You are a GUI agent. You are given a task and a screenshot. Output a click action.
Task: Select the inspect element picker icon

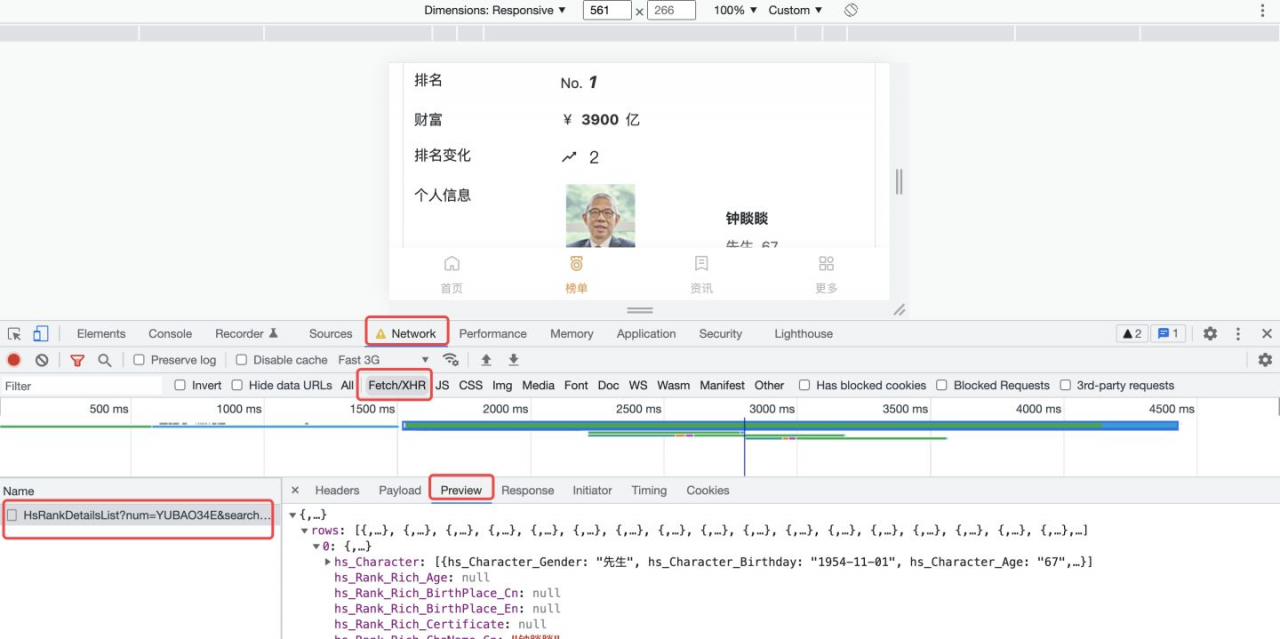click(15, 334)
